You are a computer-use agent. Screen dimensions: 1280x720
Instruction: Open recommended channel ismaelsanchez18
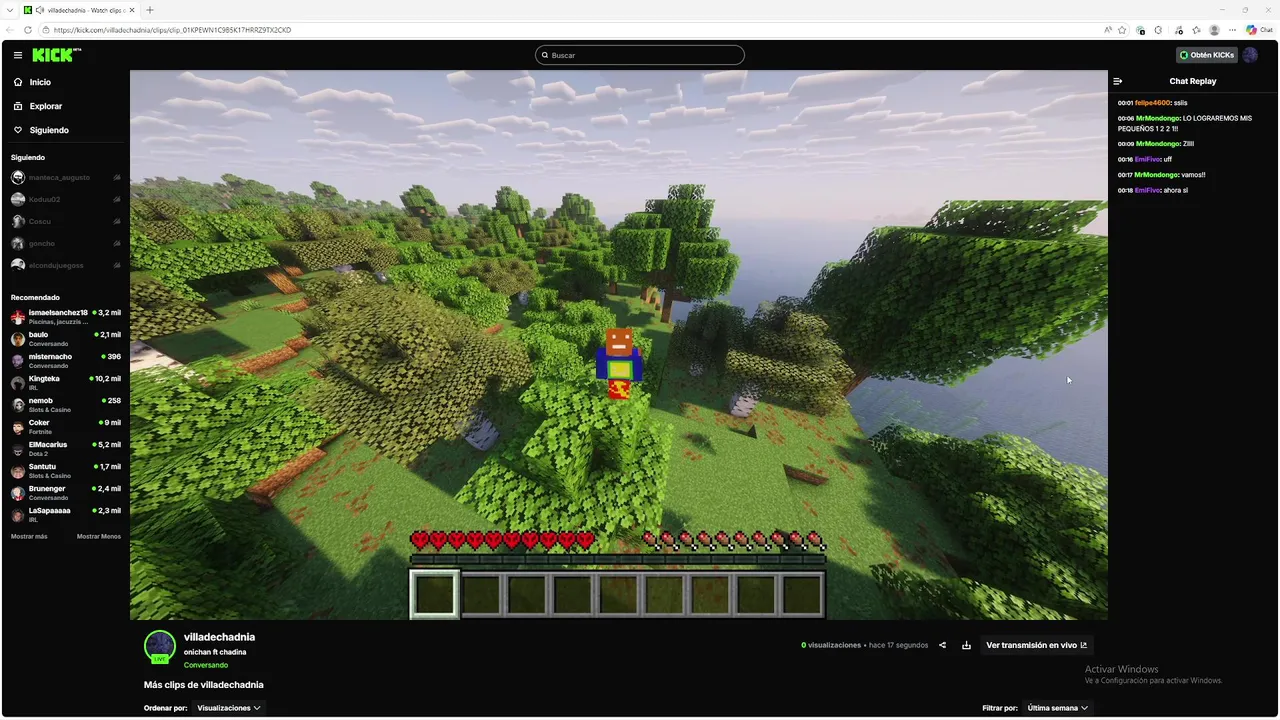(x=65, y=317)
